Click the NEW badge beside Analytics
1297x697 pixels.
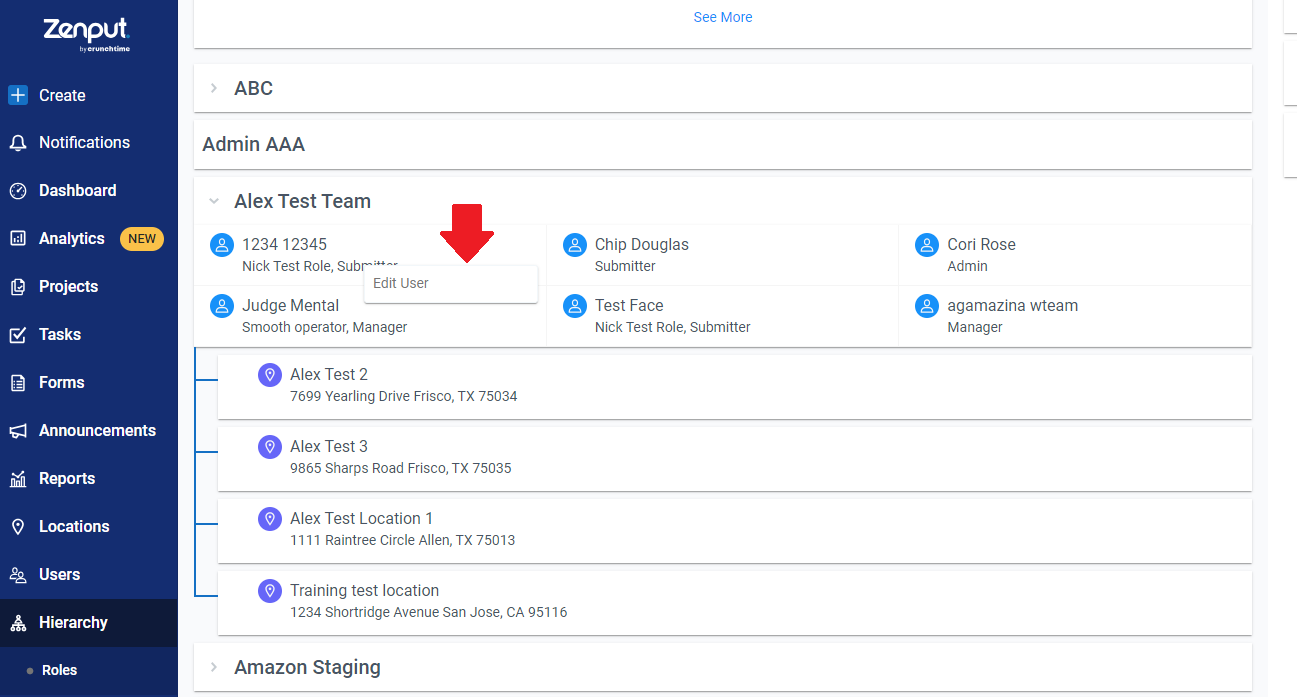pyautogui.click(x=142, y=239)
